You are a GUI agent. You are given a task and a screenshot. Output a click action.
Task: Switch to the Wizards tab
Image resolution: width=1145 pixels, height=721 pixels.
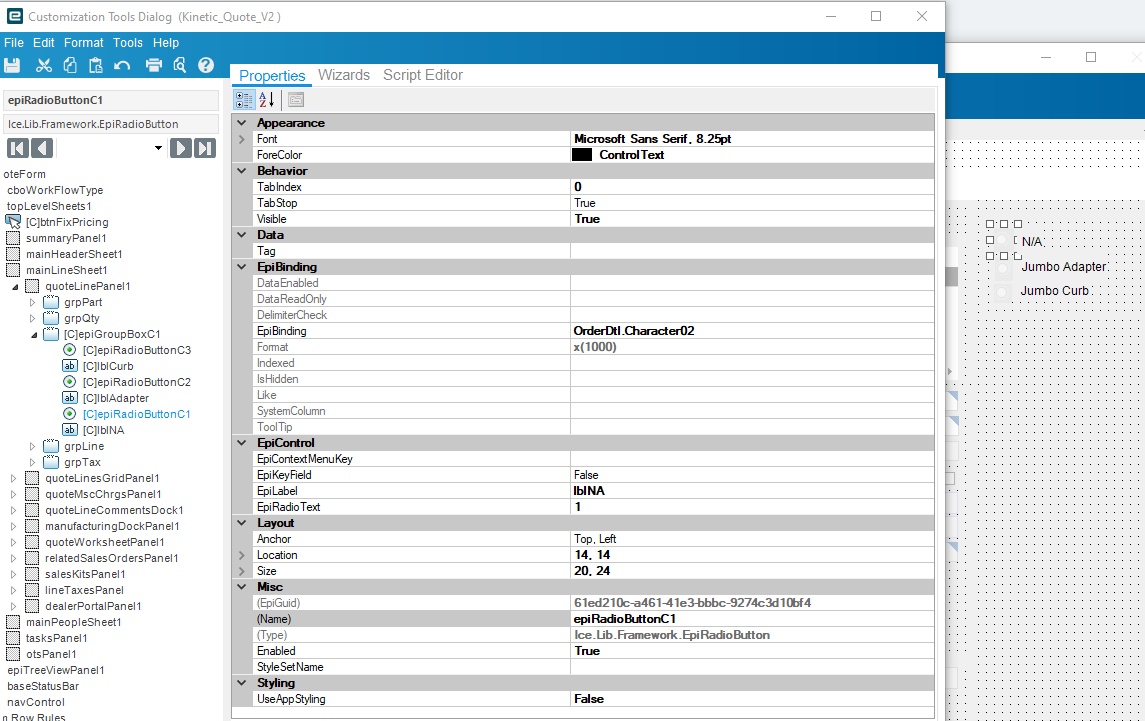(344, 75)
